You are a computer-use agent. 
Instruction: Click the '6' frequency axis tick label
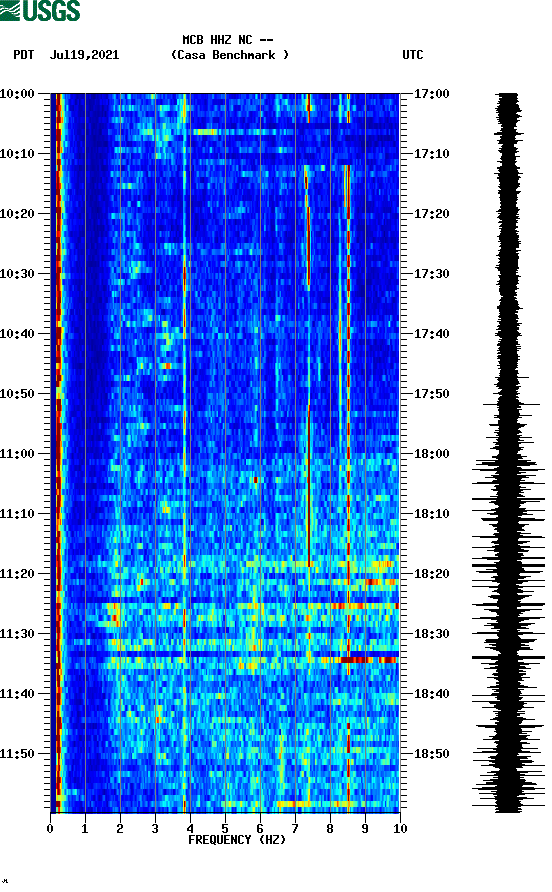(260, 828)
